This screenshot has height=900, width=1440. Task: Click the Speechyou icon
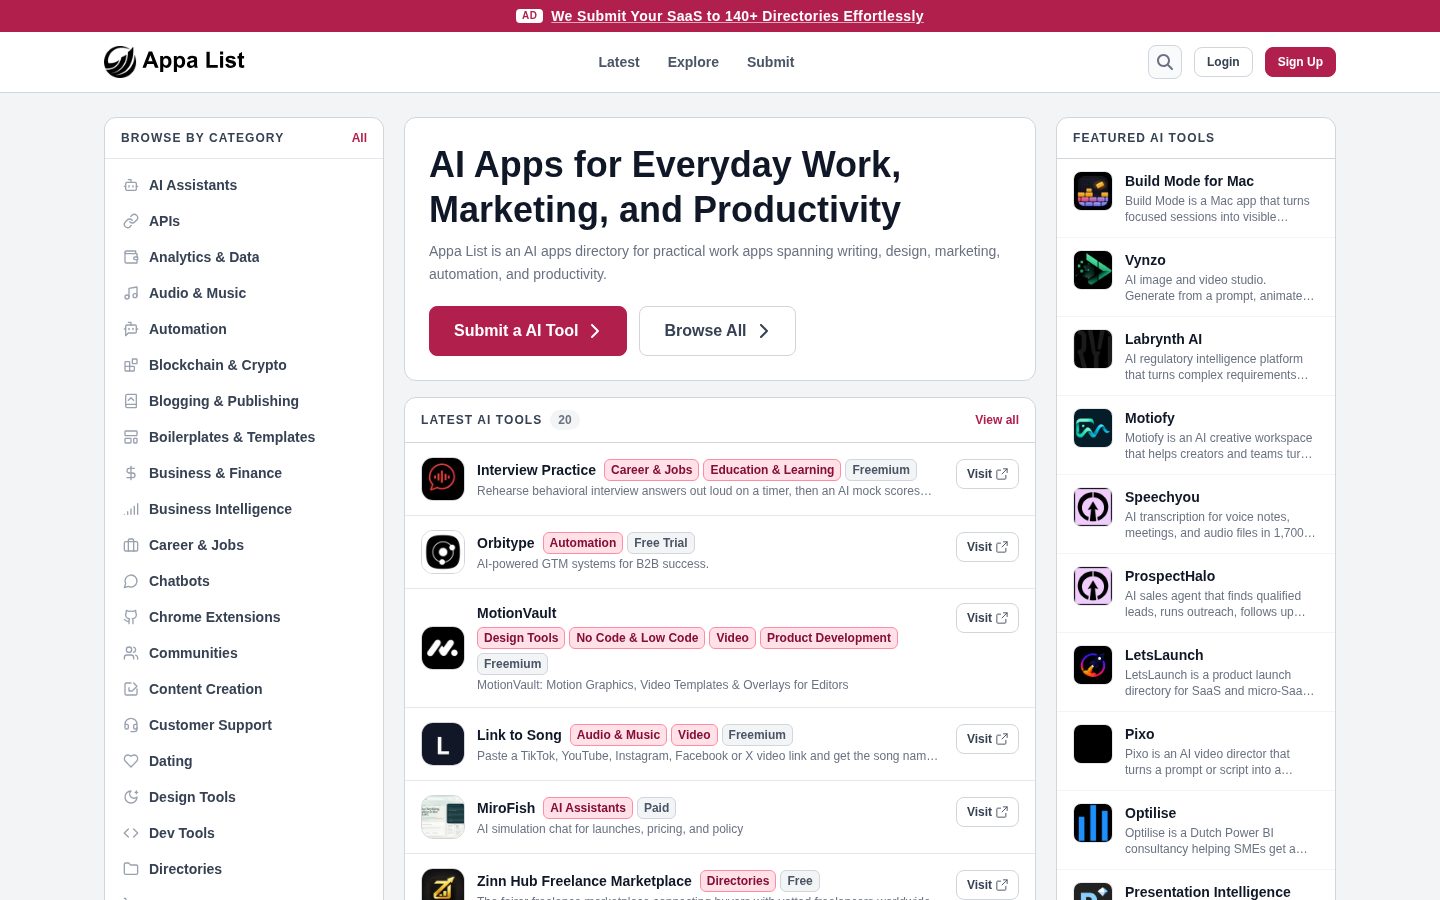pos(1093,507)
